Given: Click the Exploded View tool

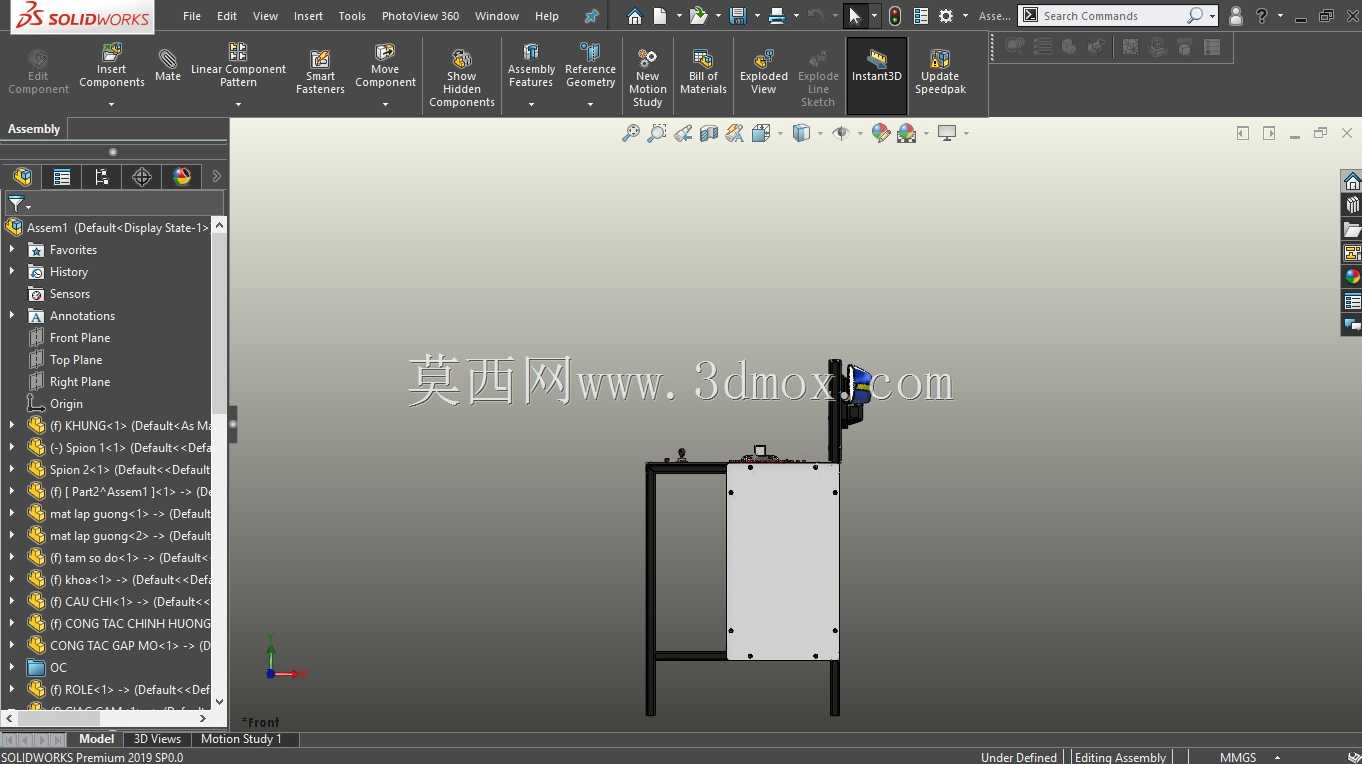Looking at the screenshot, I should (x=764, y=72).
